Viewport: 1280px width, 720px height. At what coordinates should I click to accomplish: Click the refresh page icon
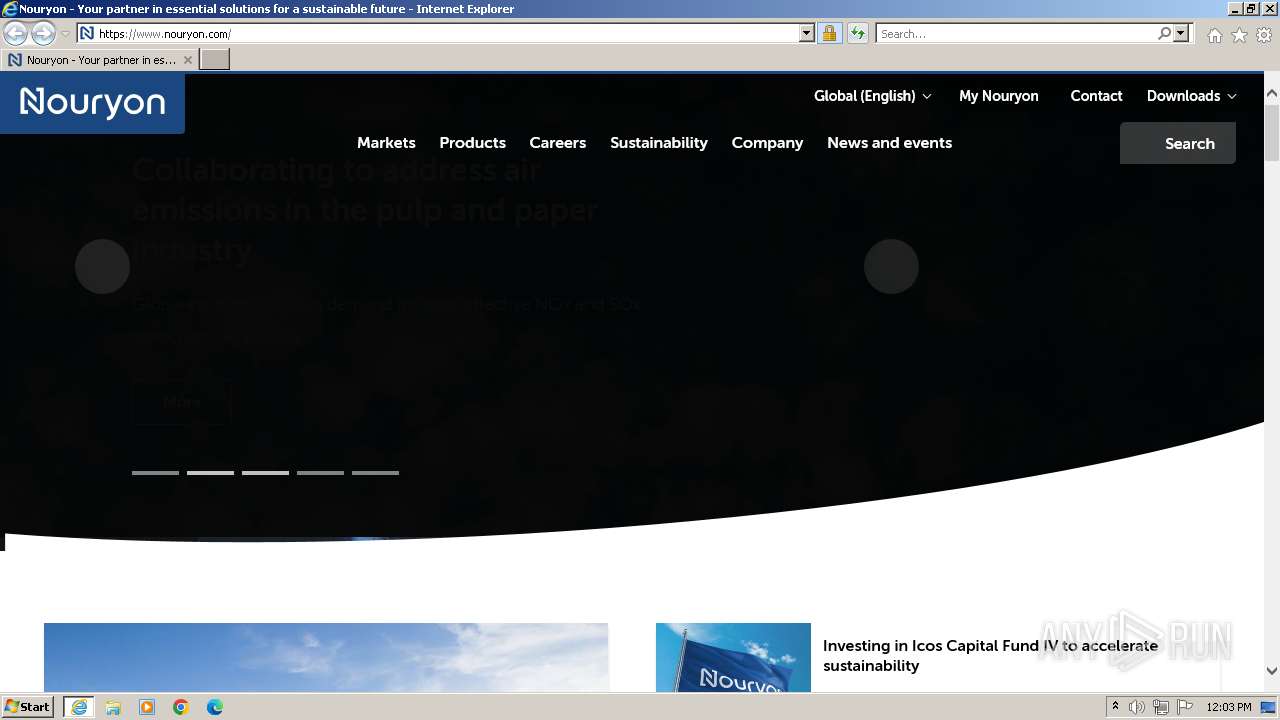[857, 34]
